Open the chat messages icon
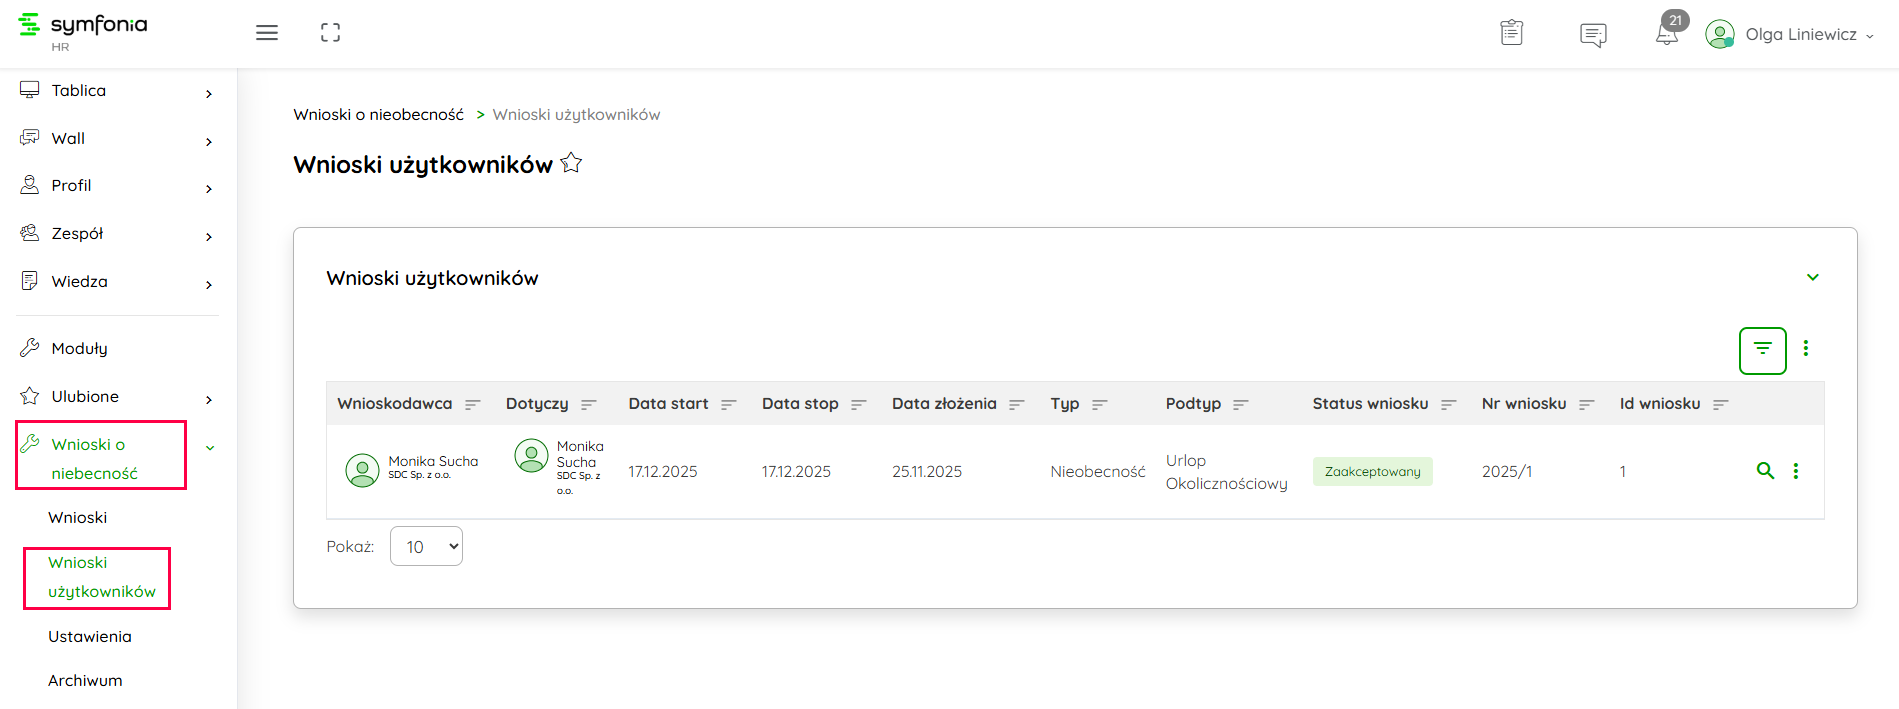The image size is (1899, 709). pyautogui.click(x=1592, y=35)
